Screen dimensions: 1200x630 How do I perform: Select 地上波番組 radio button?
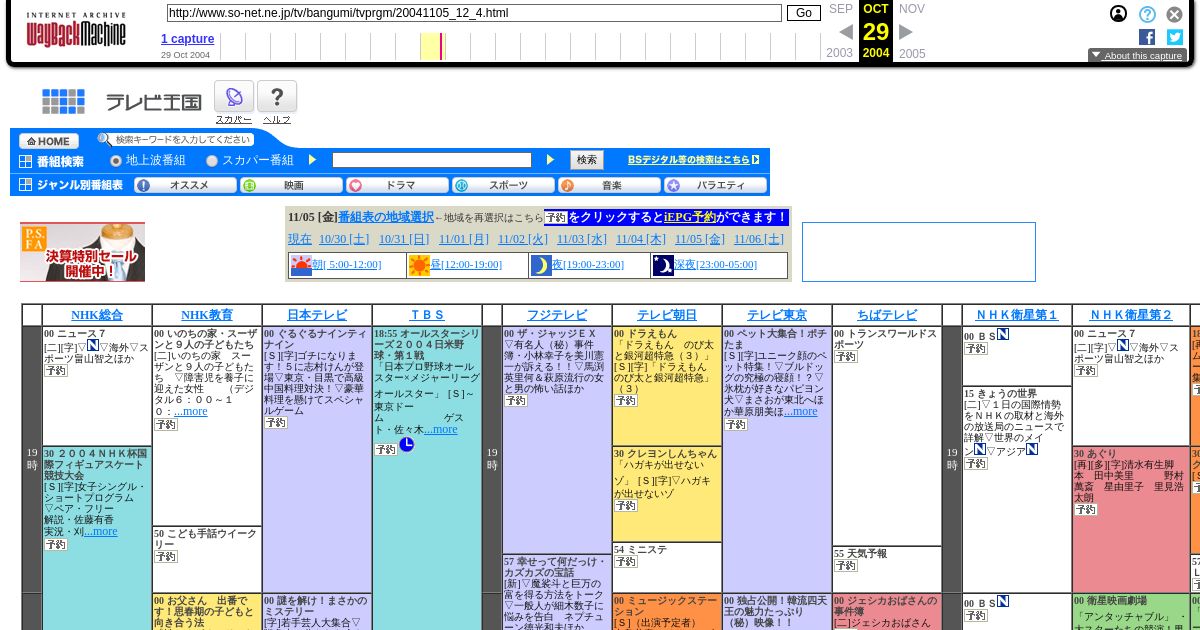[x=116, y=160]
